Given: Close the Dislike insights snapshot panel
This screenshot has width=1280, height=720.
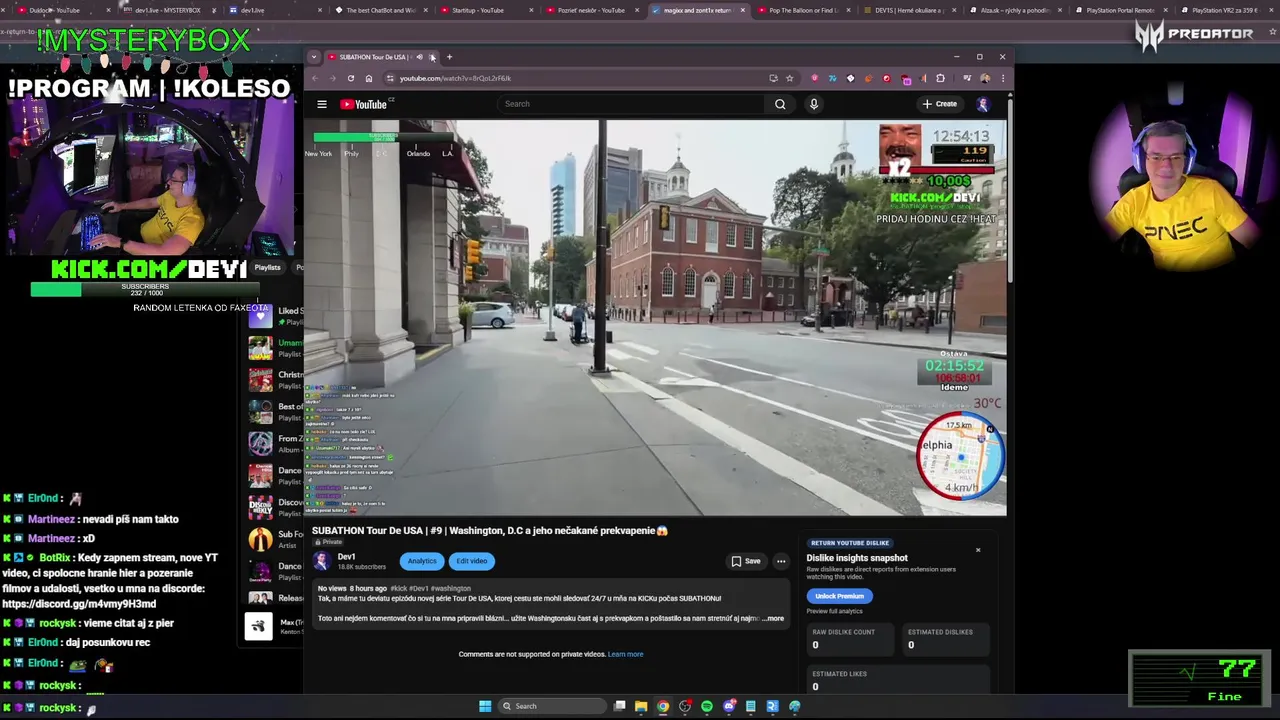Looking at the screenshot, I should 978,550.
